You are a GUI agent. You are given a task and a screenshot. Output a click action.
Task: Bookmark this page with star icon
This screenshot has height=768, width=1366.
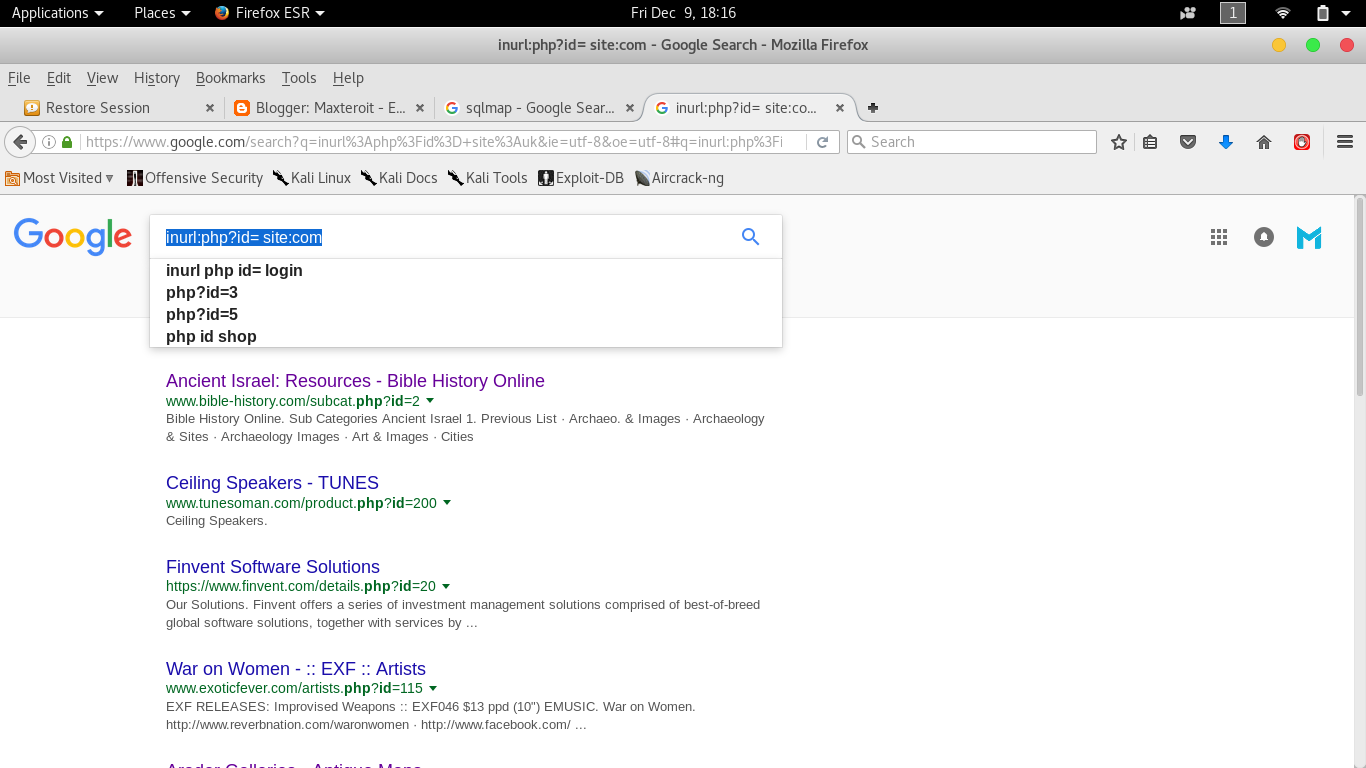click(1119, 142)
